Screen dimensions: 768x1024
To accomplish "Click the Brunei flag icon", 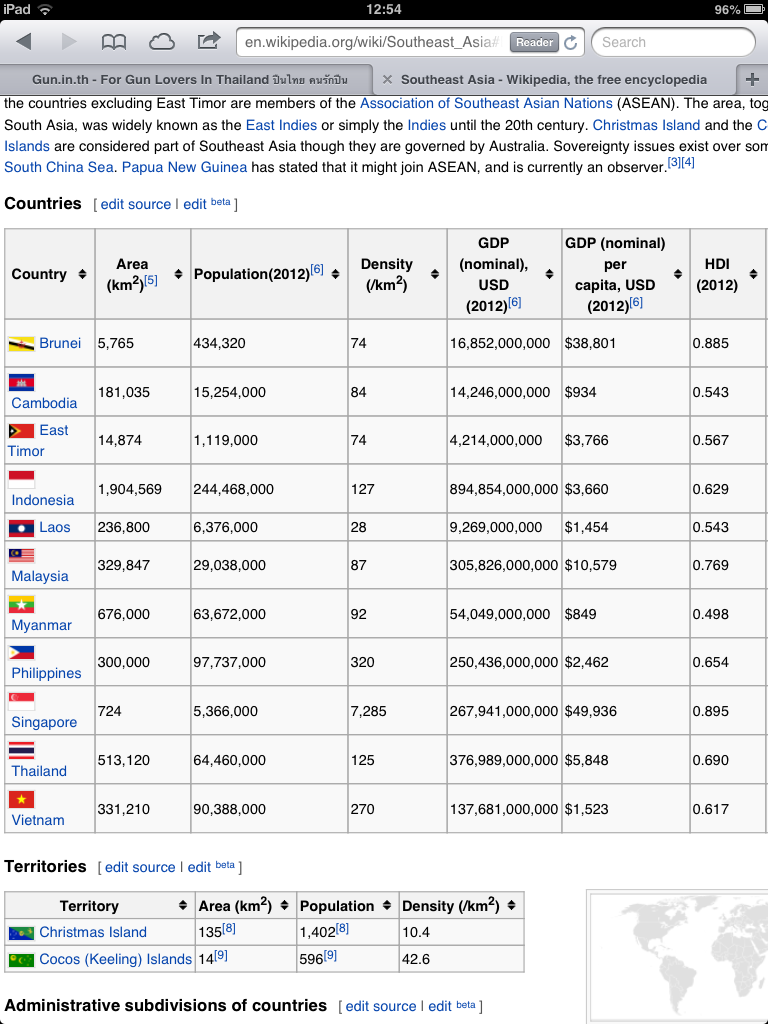I will [x=21, y=344].
